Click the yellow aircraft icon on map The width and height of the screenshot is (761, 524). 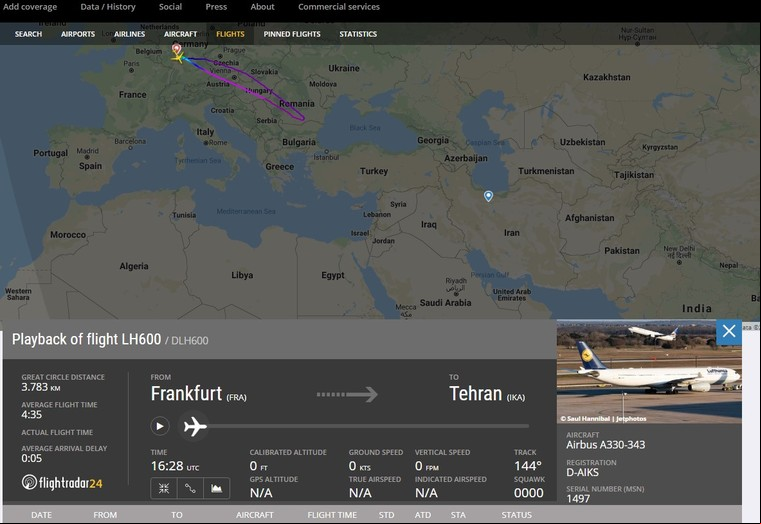(x=178, y=58)
